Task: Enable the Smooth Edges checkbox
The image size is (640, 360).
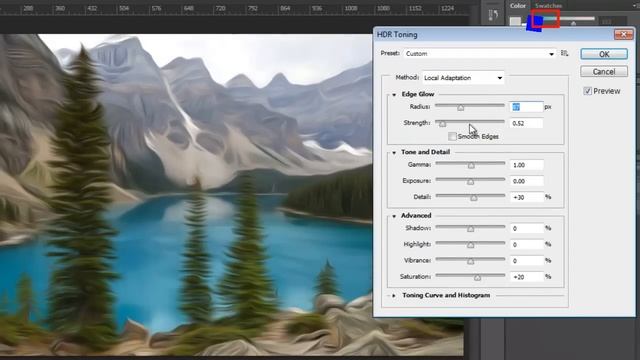Action: coord(452,136)
